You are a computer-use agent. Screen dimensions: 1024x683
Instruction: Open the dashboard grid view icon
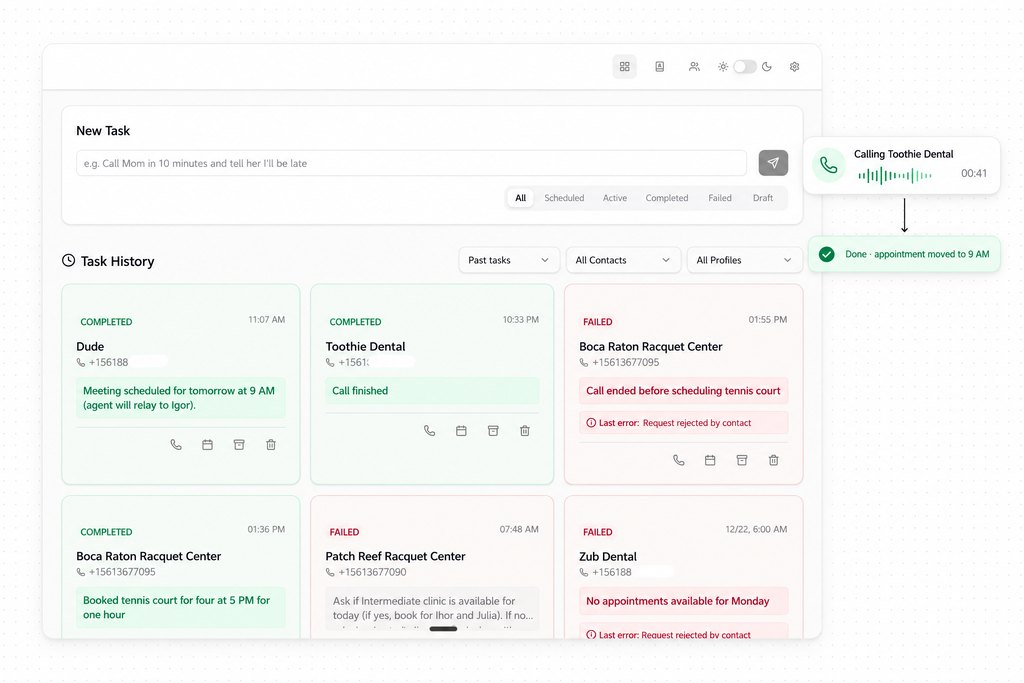click(x=624, y=67)
